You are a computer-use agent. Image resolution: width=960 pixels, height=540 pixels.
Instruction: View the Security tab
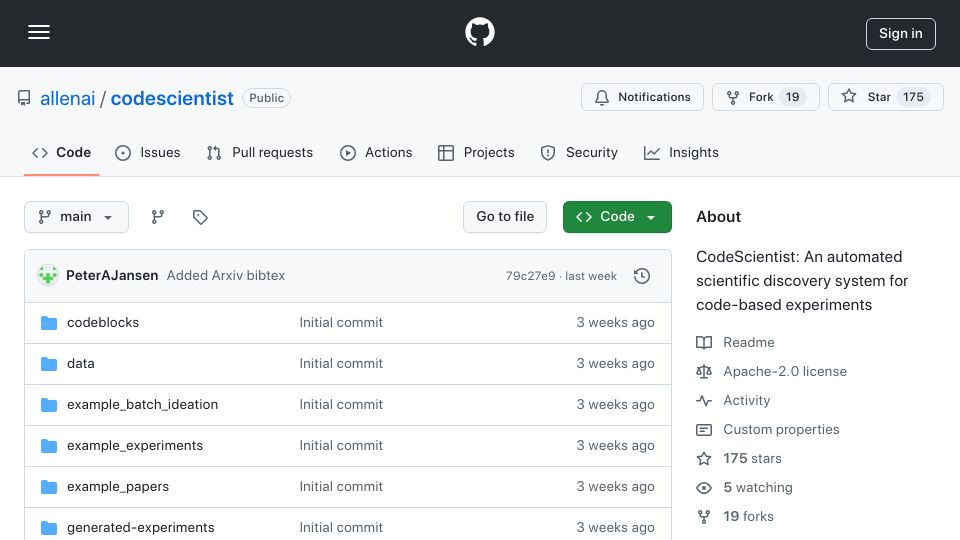(x=579, y=152)
